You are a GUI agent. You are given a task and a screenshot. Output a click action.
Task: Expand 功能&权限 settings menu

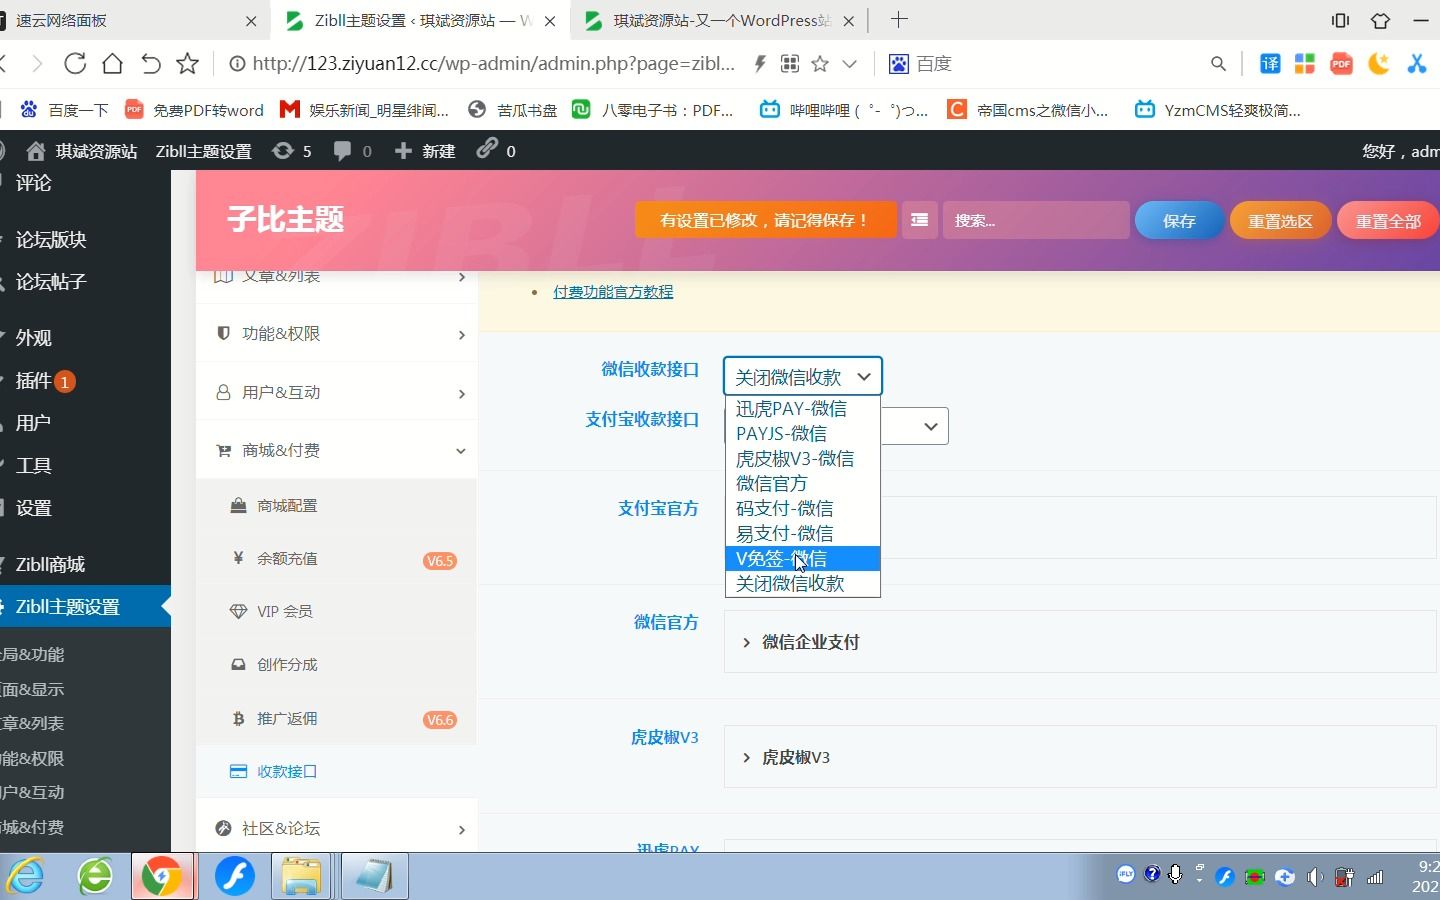tap(337, 334)
